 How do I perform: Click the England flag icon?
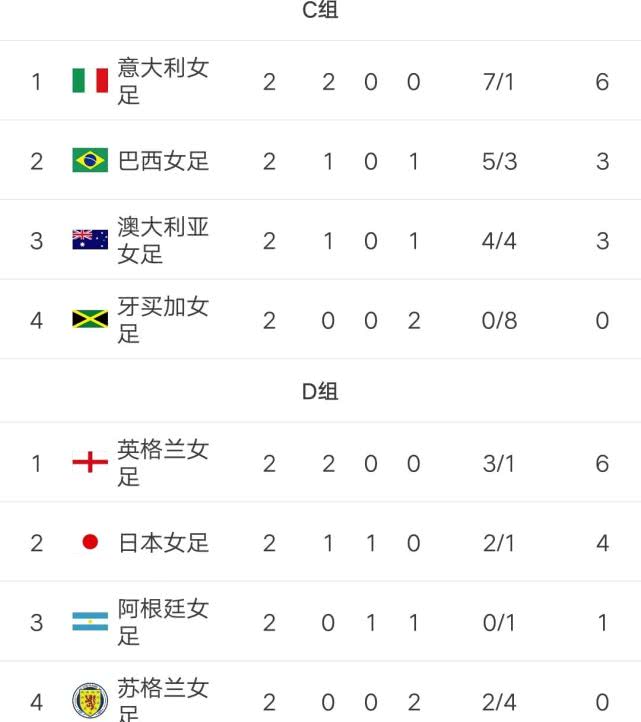coord(90,462)
